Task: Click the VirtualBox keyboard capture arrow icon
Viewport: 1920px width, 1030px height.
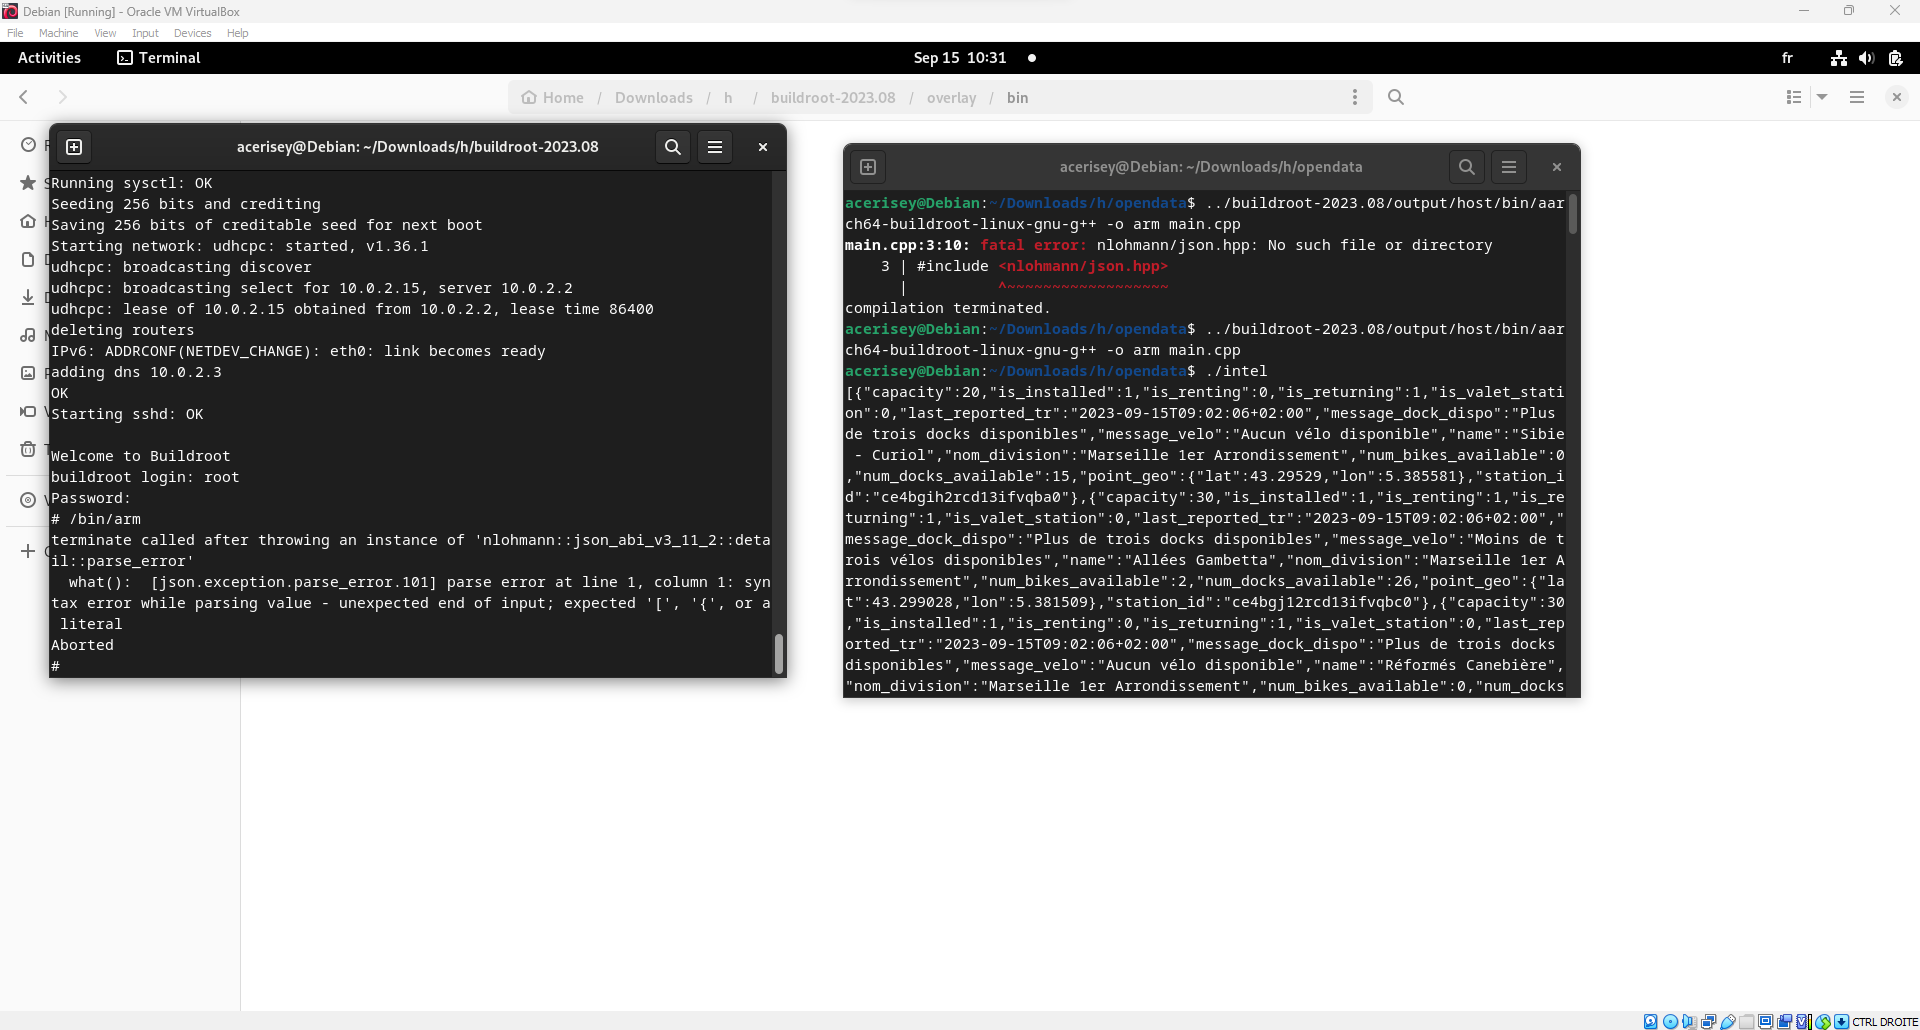Action: [x=1841, y=1021]
